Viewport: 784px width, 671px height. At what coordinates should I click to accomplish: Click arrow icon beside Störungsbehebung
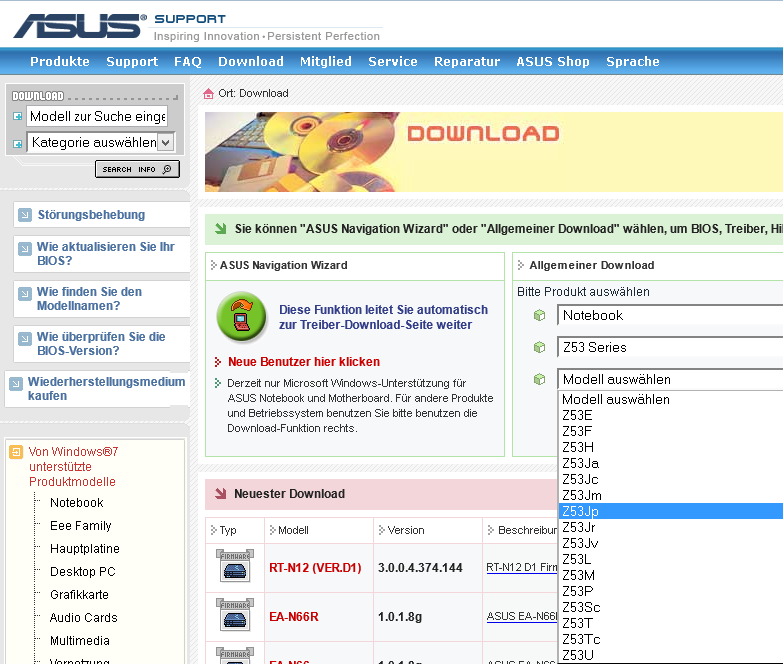tap(24, 215)
